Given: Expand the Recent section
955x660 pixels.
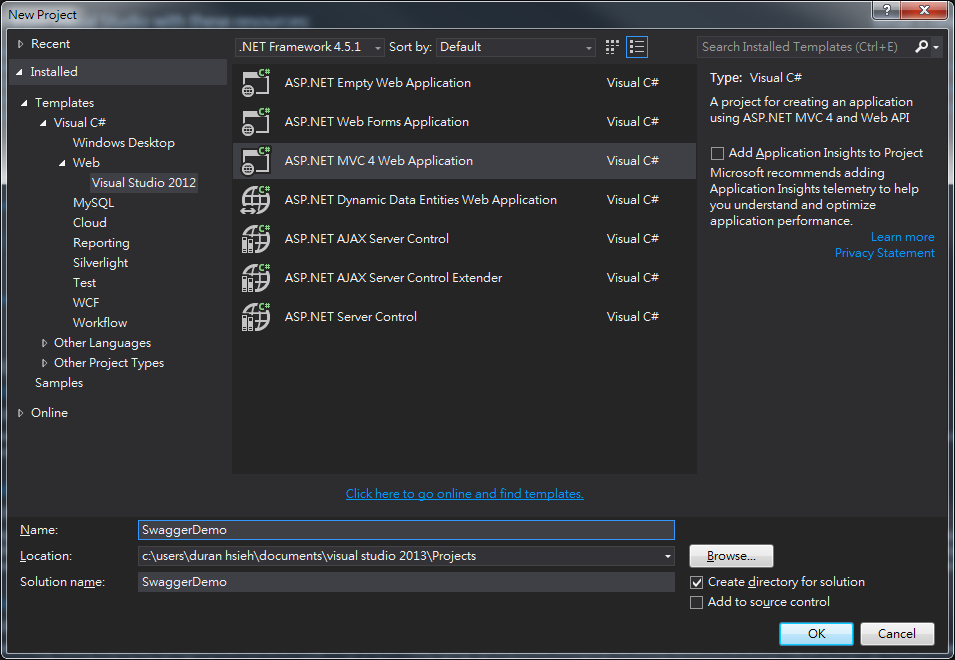Looking at the screenshot, I should pyautogui.click(x=20, y=44).
